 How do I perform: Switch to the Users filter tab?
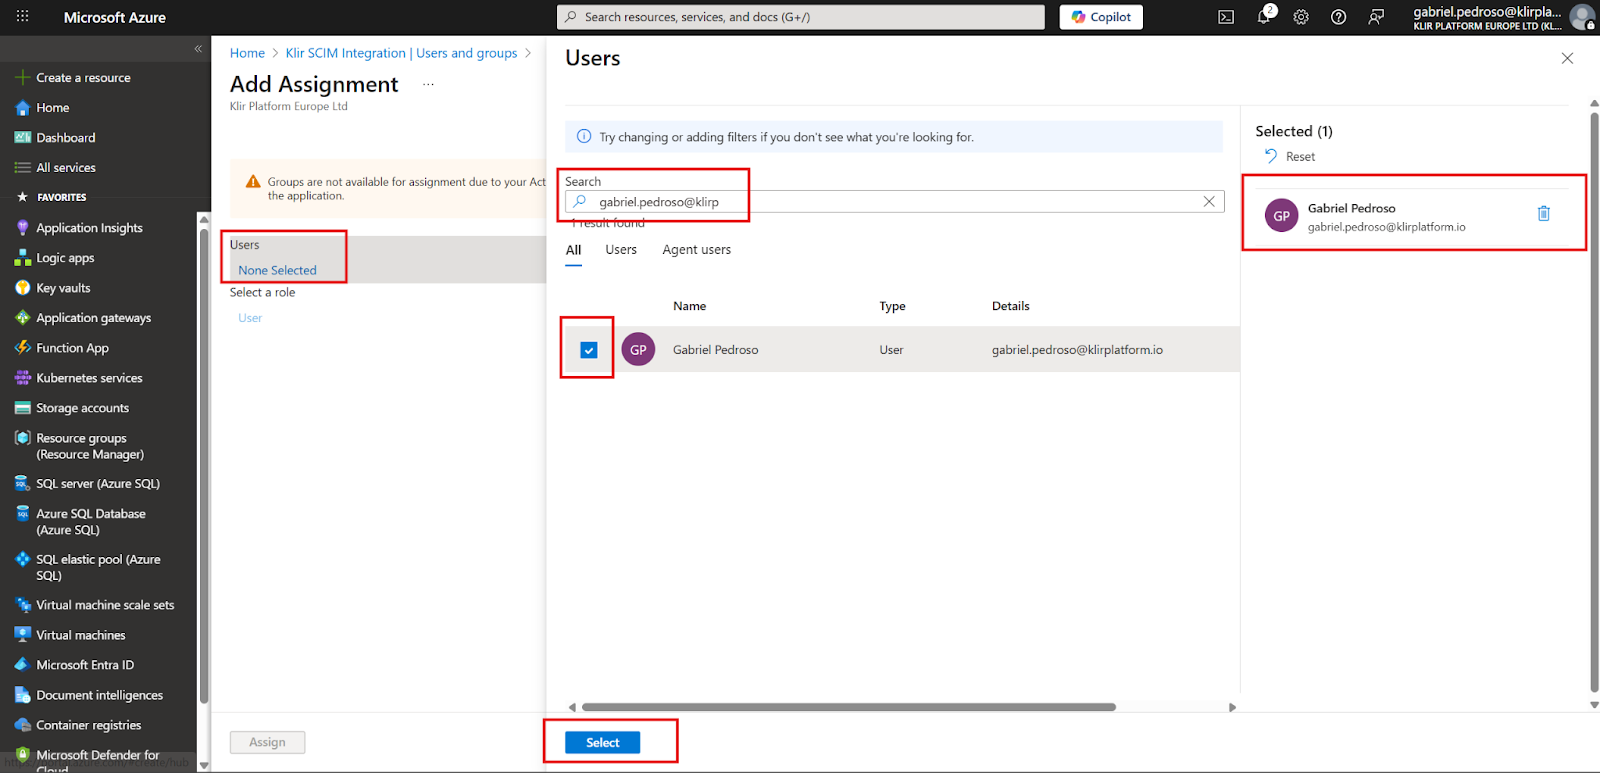(620, 250)
